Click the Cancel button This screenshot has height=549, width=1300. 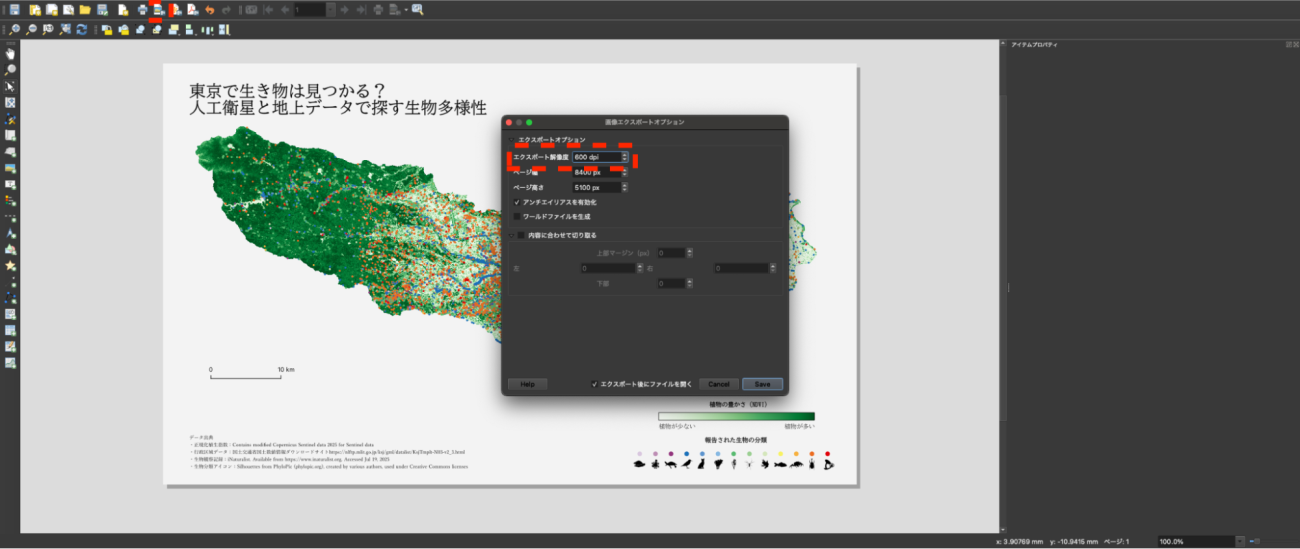[718, 384]
